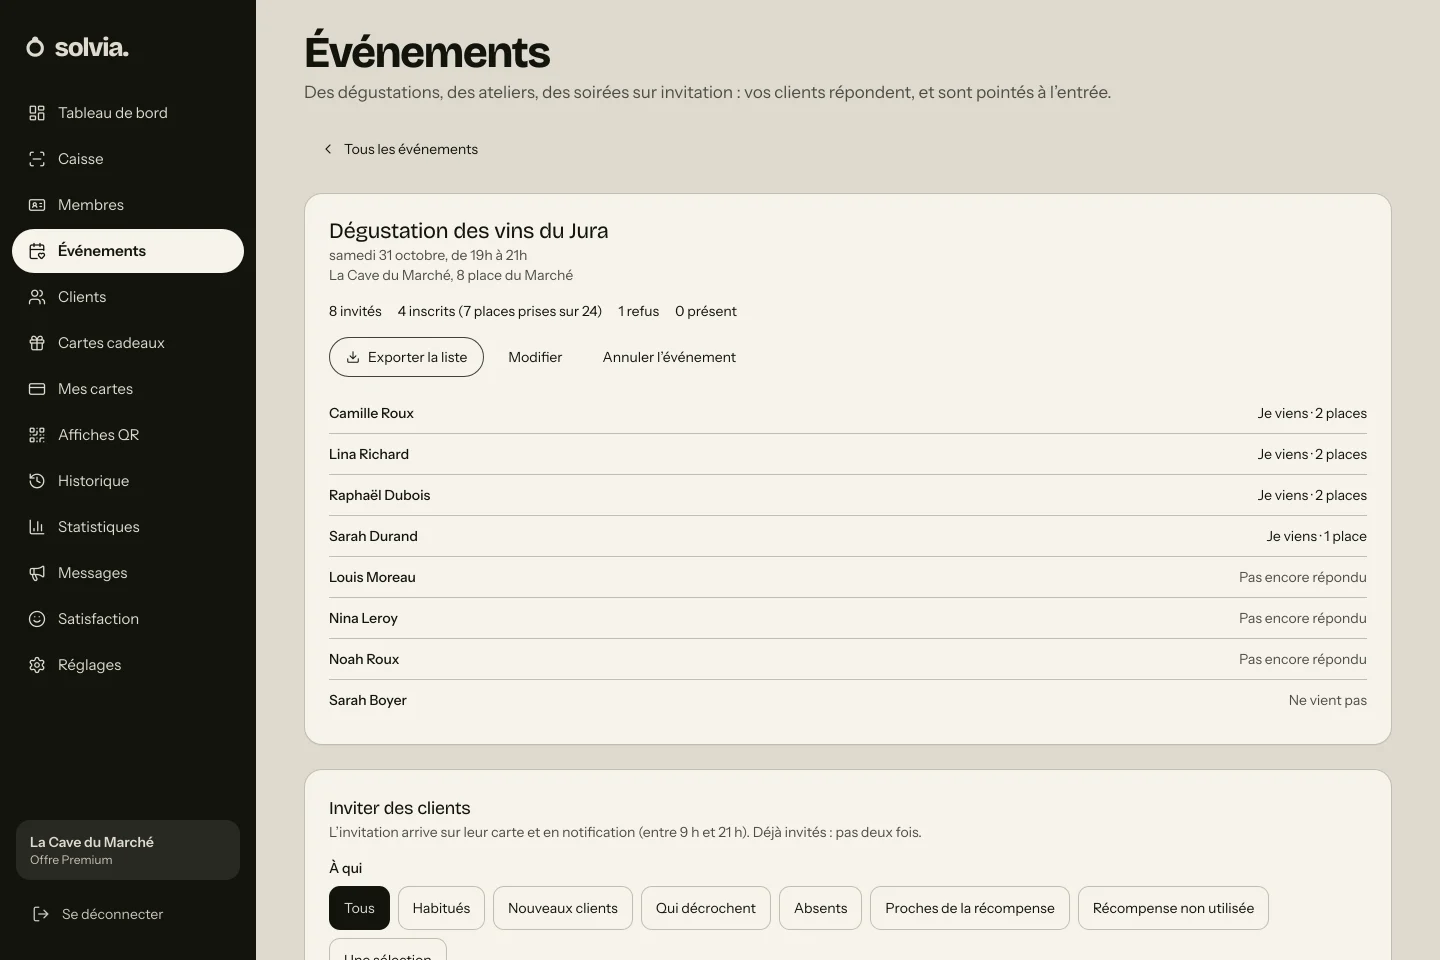Click the Sarah Boyer guest name
1440x960 pixels.
click(368, 700)
